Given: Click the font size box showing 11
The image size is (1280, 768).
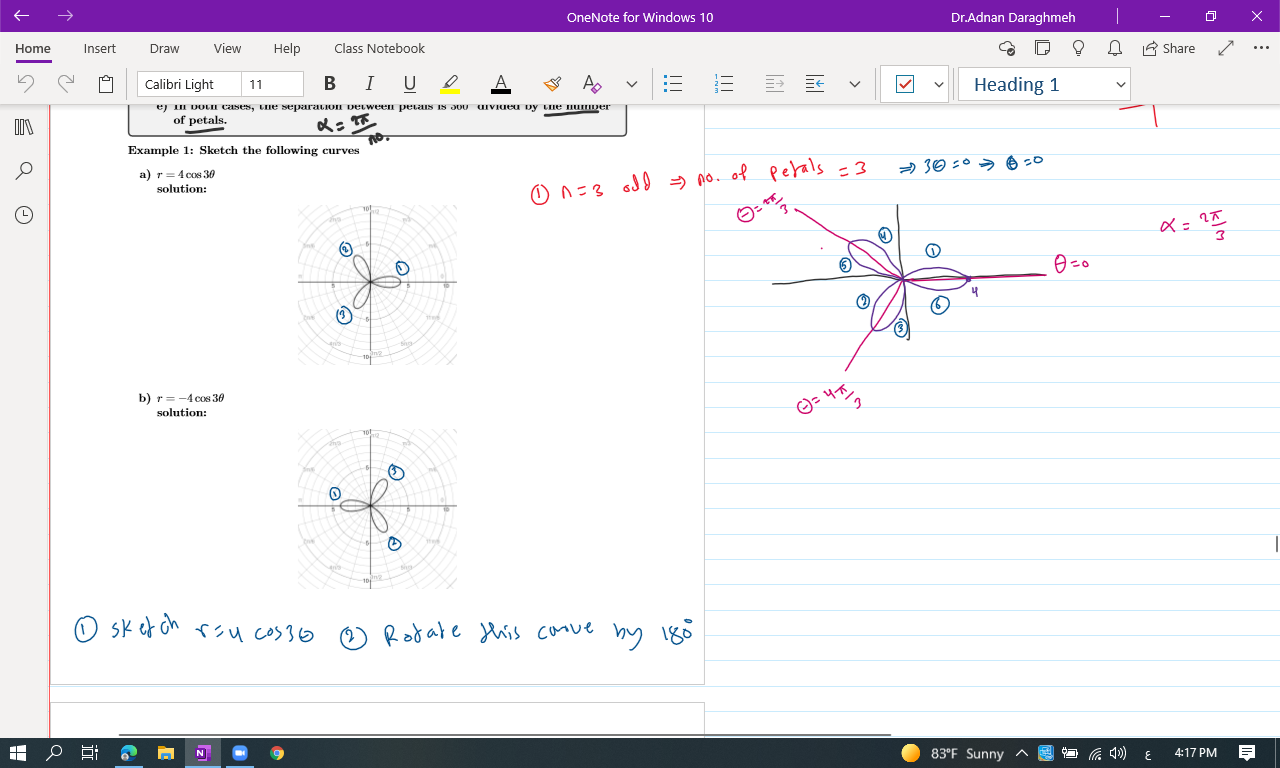Looking at the screenshot, I should [272, 84].
